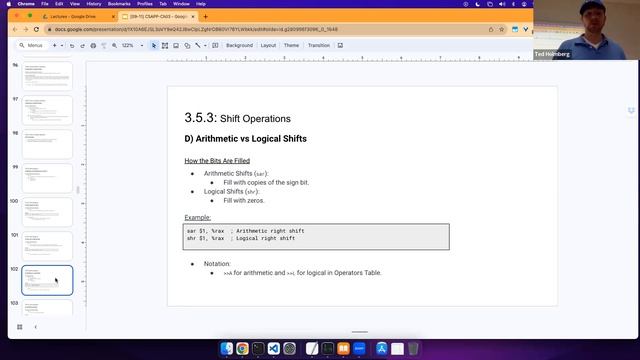This screenshot has height=360, width=640.
Task: Open Chrome menu in macOS menu bar
Action: point(26,4)
